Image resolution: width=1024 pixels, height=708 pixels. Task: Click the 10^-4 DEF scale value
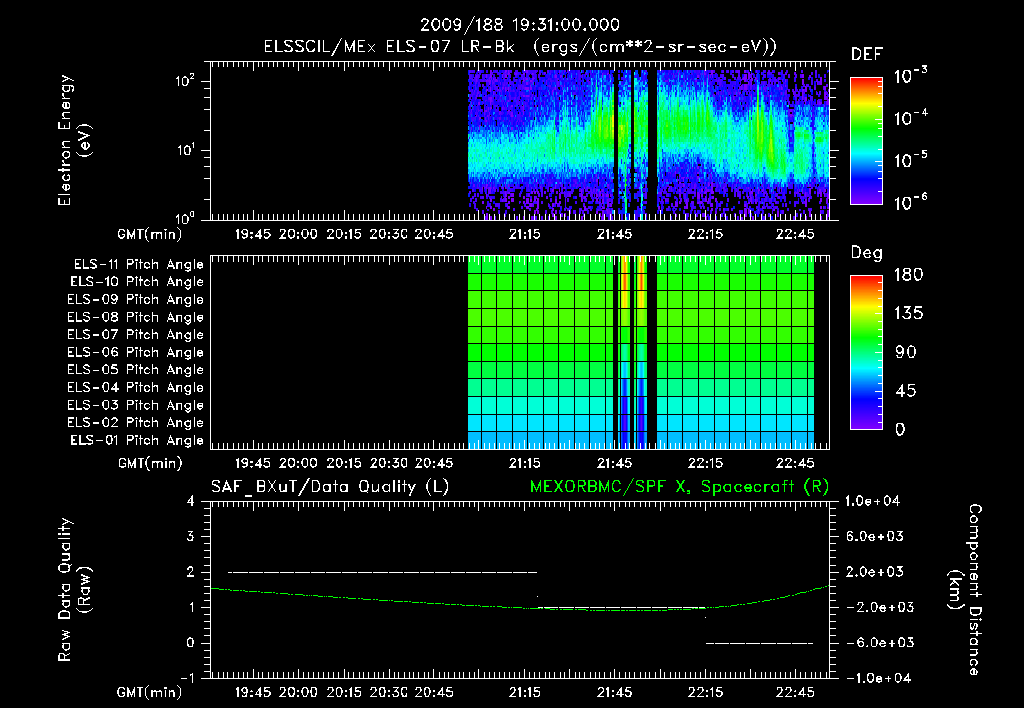tap(910, 118)
